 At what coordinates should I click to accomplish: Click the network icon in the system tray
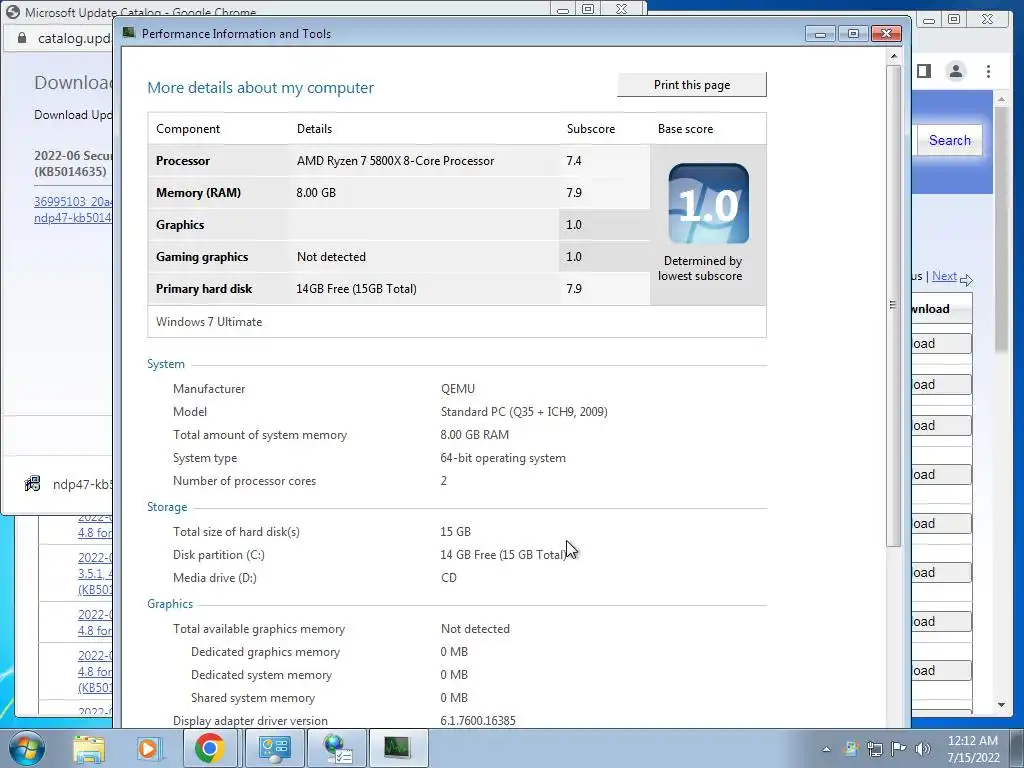pyautogui.click(x=874, y=748)
